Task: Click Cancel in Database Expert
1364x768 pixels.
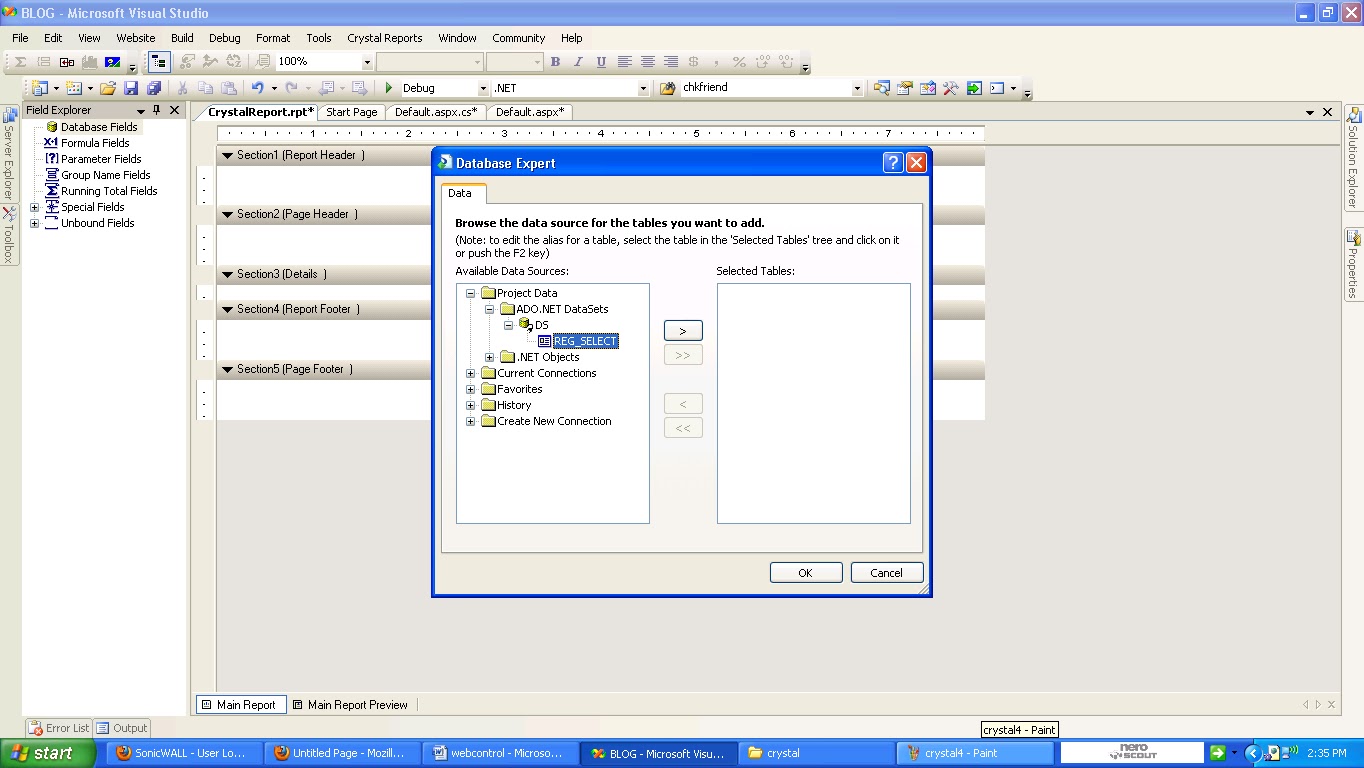Action: [886, 573]
